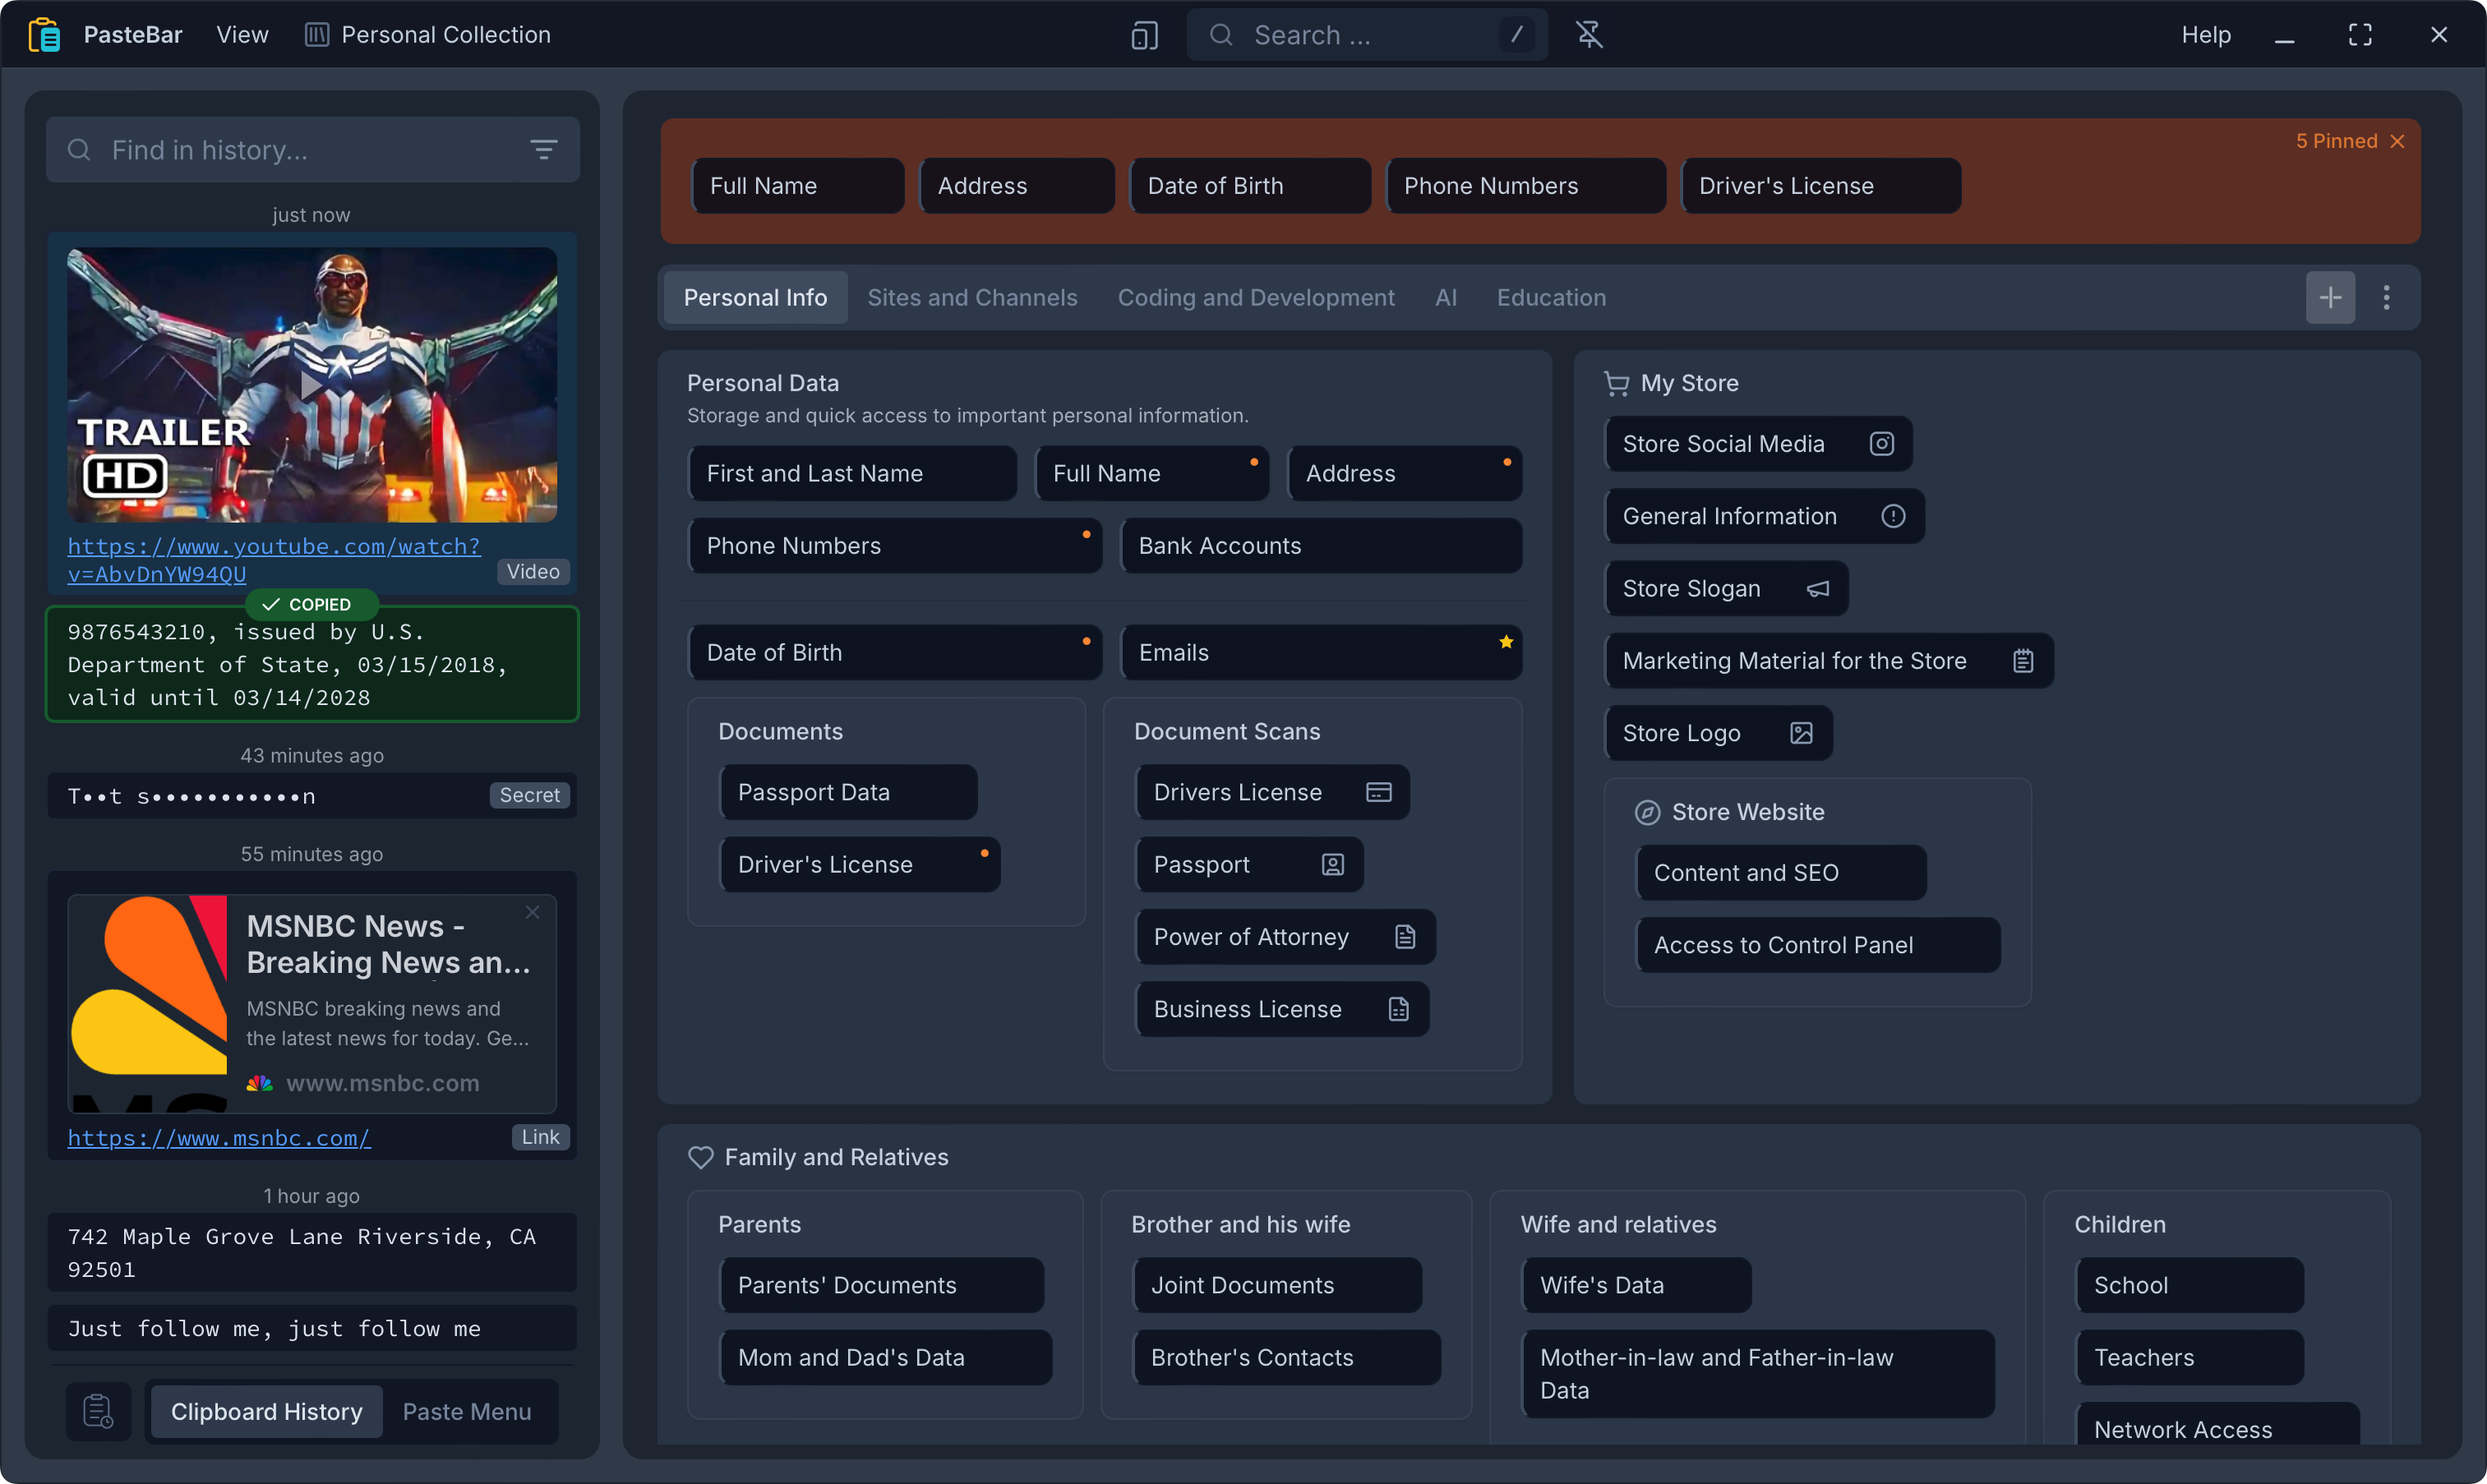Click the pin window icon in title bar
This screenshot has height=1484, width=2487.
pos(1589,35)
